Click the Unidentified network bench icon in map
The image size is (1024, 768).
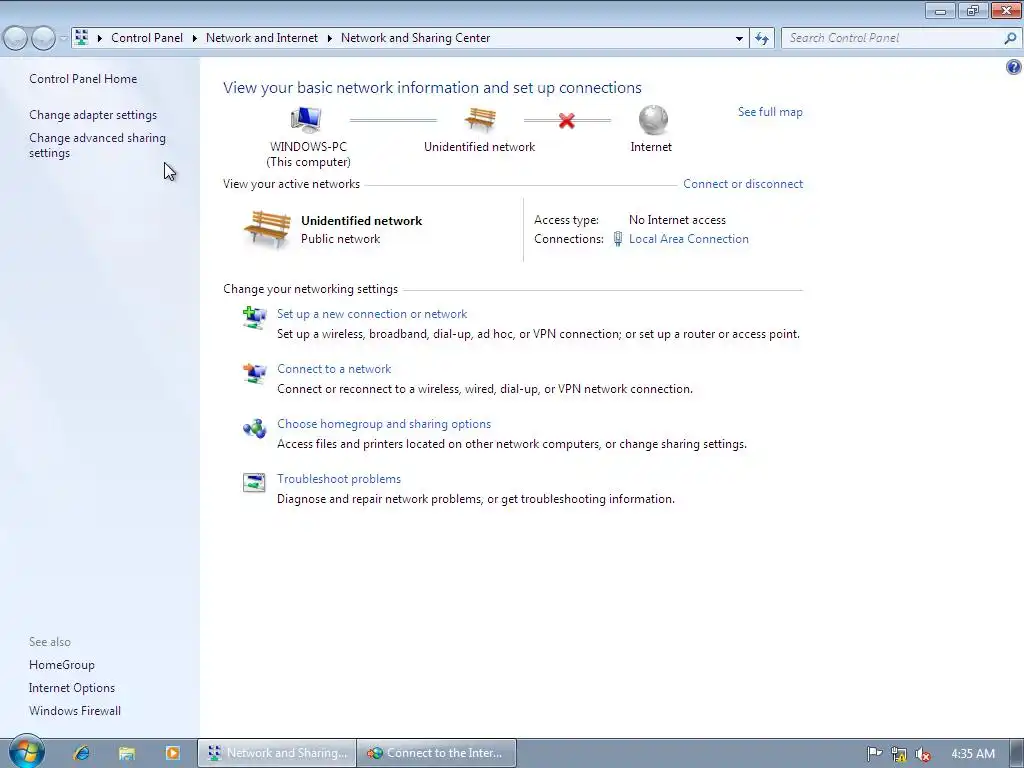coord(480,120)
